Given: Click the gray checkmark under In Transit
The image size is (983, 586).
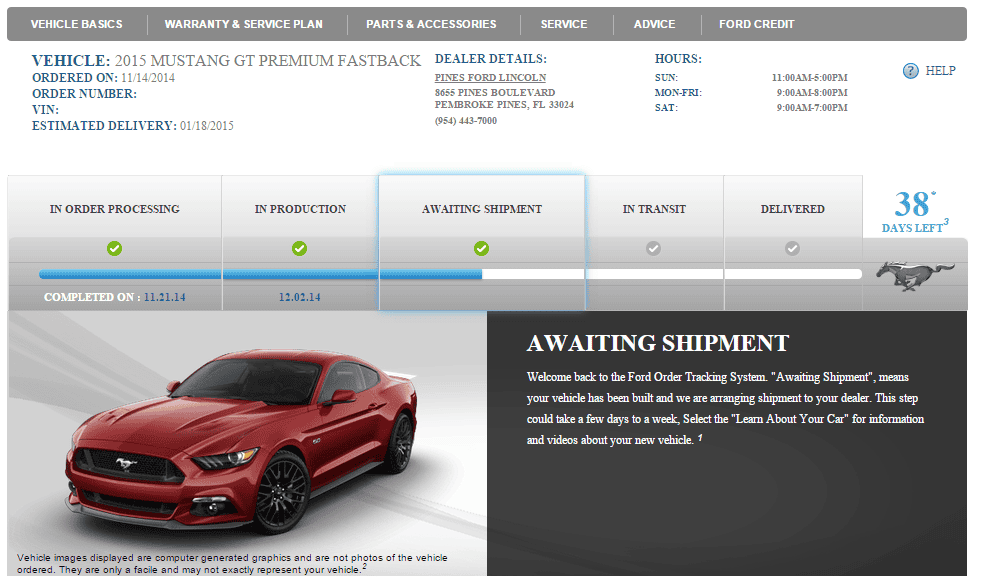Looking at the screenshot, I should [x=653, y=249].
